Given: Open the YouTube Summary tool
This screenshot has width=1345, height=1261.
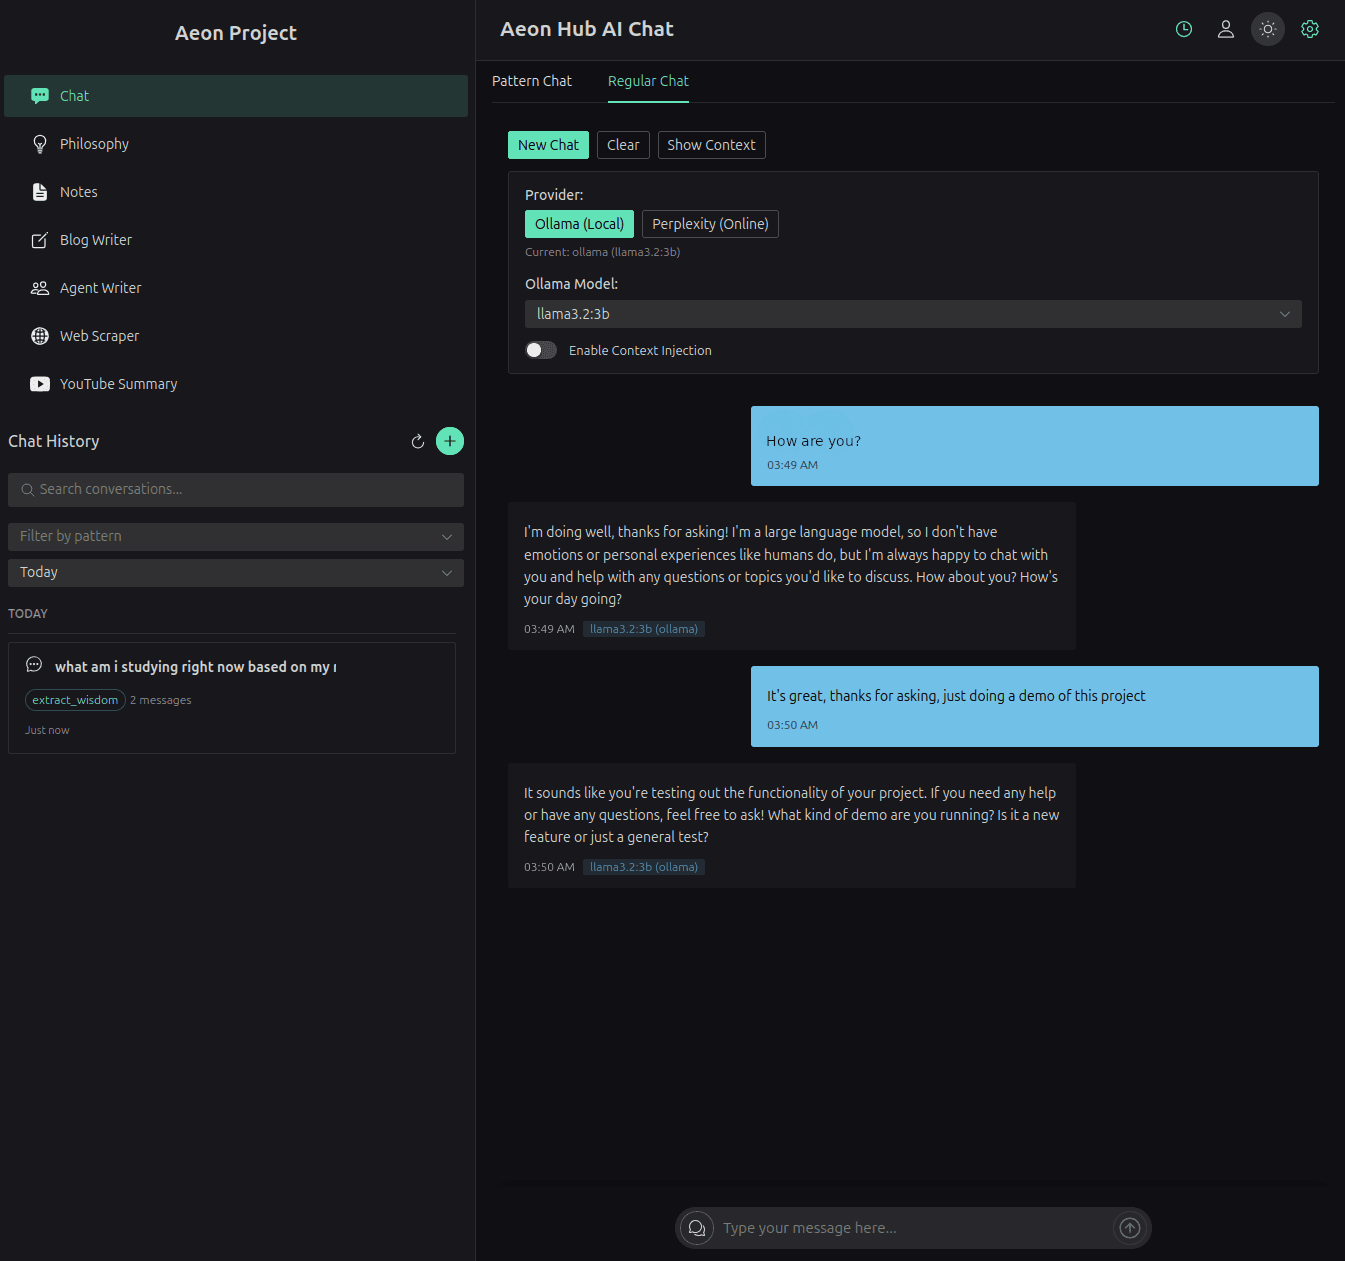Looking at the screenshot, I should 117,383.
